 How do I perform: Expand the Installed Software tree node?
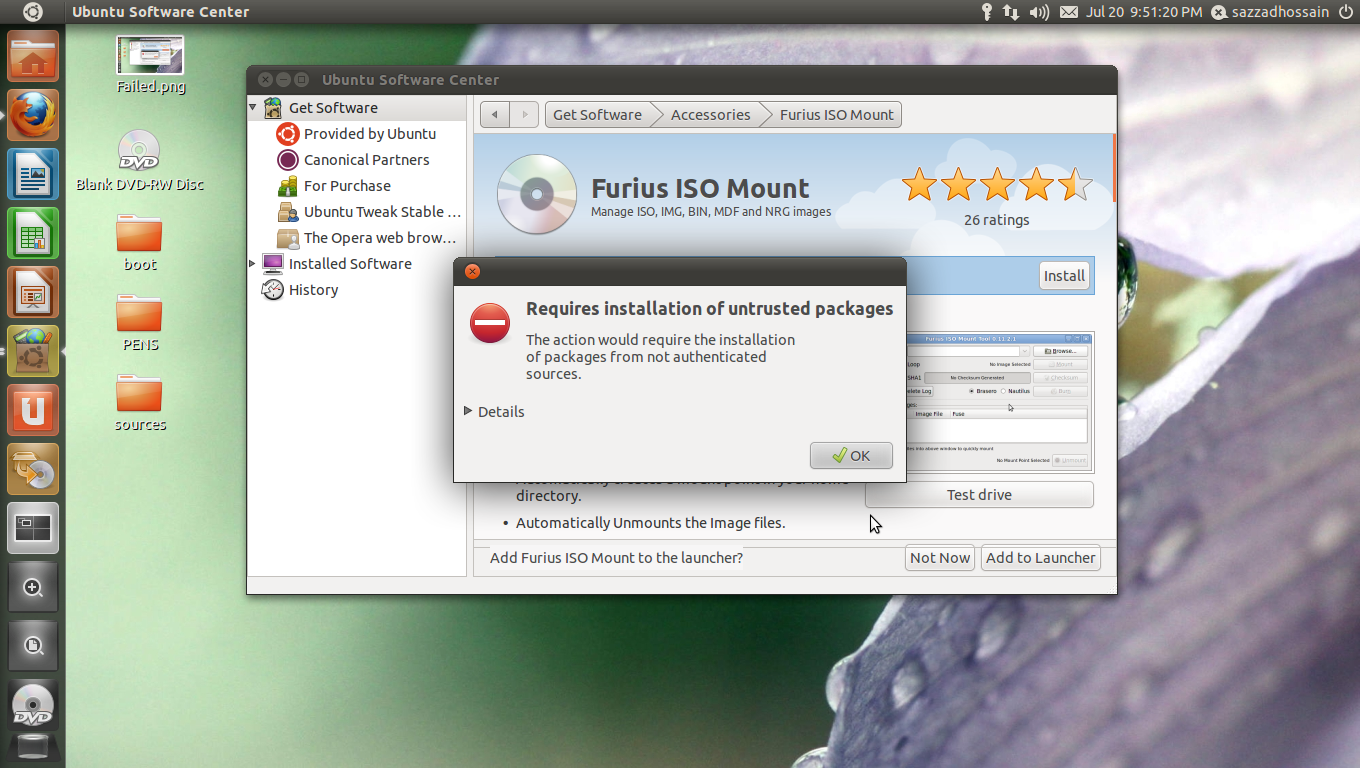click(253, 264)
